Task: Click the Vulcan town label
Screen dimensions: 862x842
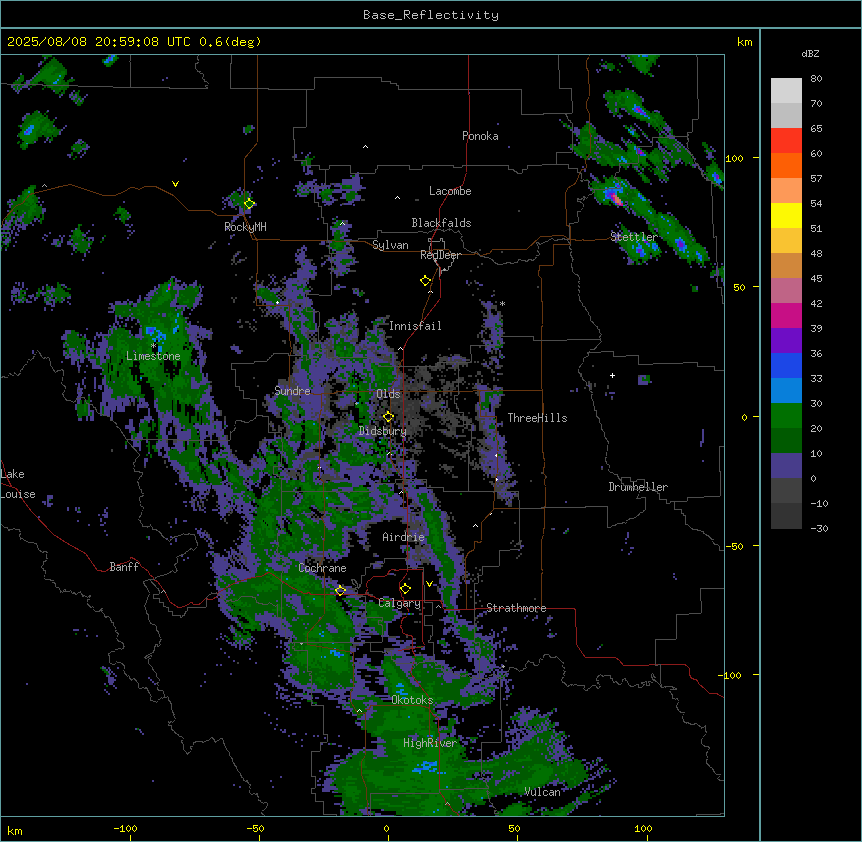Action: click(x=542, y=792)
